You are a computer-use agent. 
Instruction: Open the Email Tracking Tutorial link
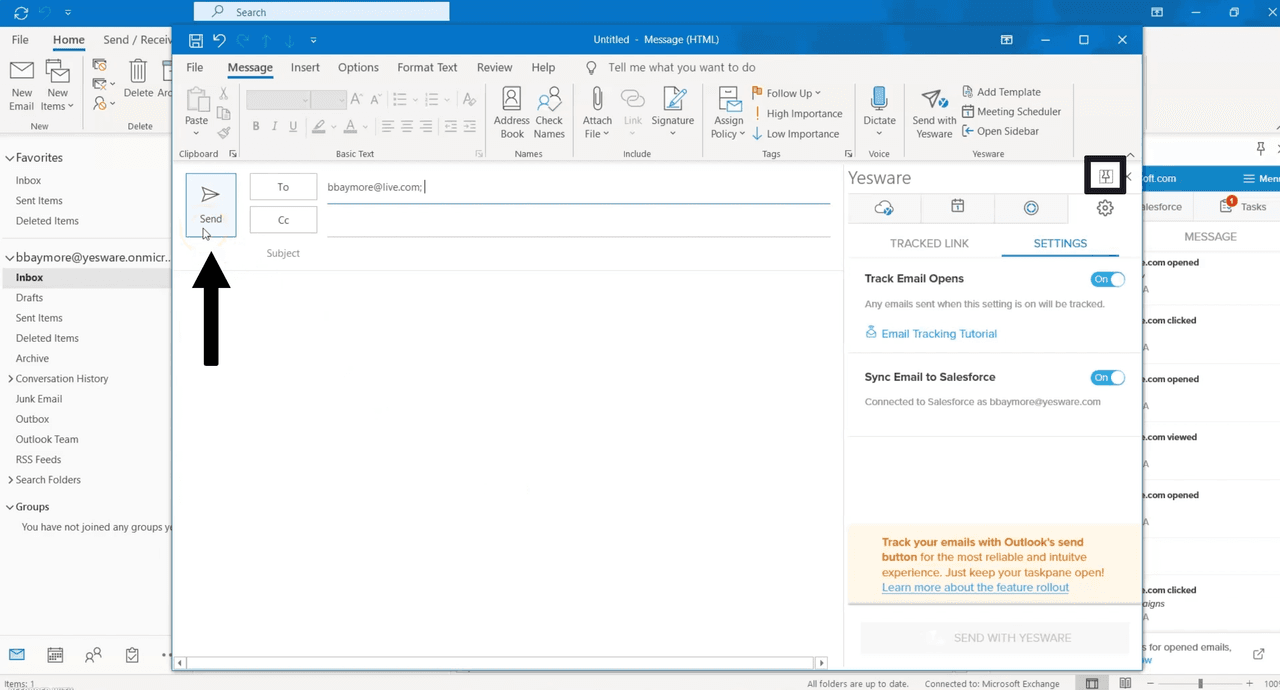(x=938, y=333)
